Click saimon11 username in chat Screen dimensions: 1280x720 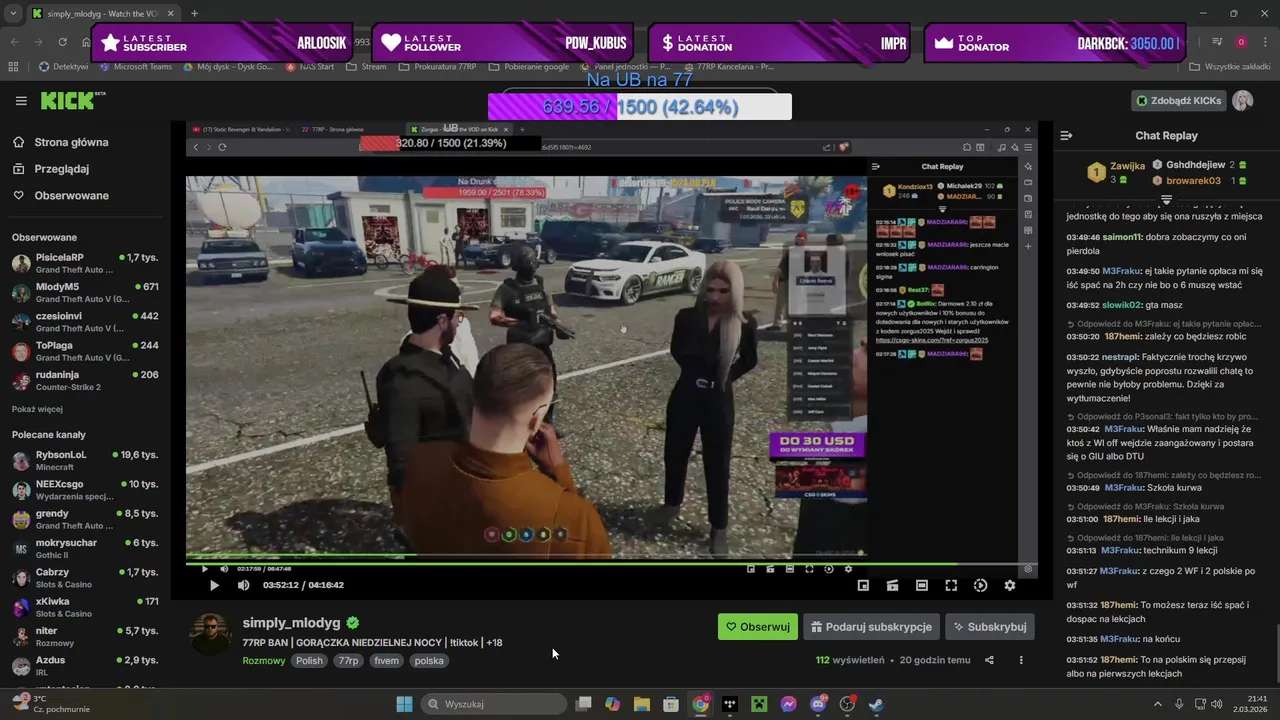1122,237
